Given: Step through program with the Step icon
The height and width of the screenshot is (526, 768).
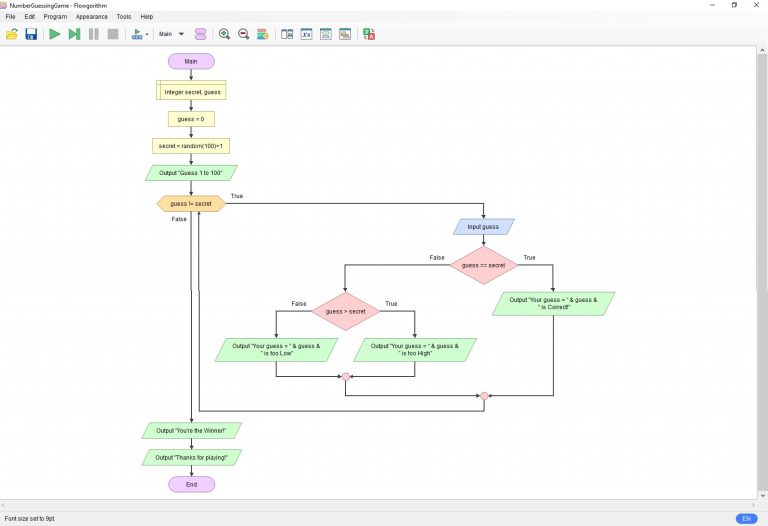Looking at the screenshot, I should [x=74, y=34].
